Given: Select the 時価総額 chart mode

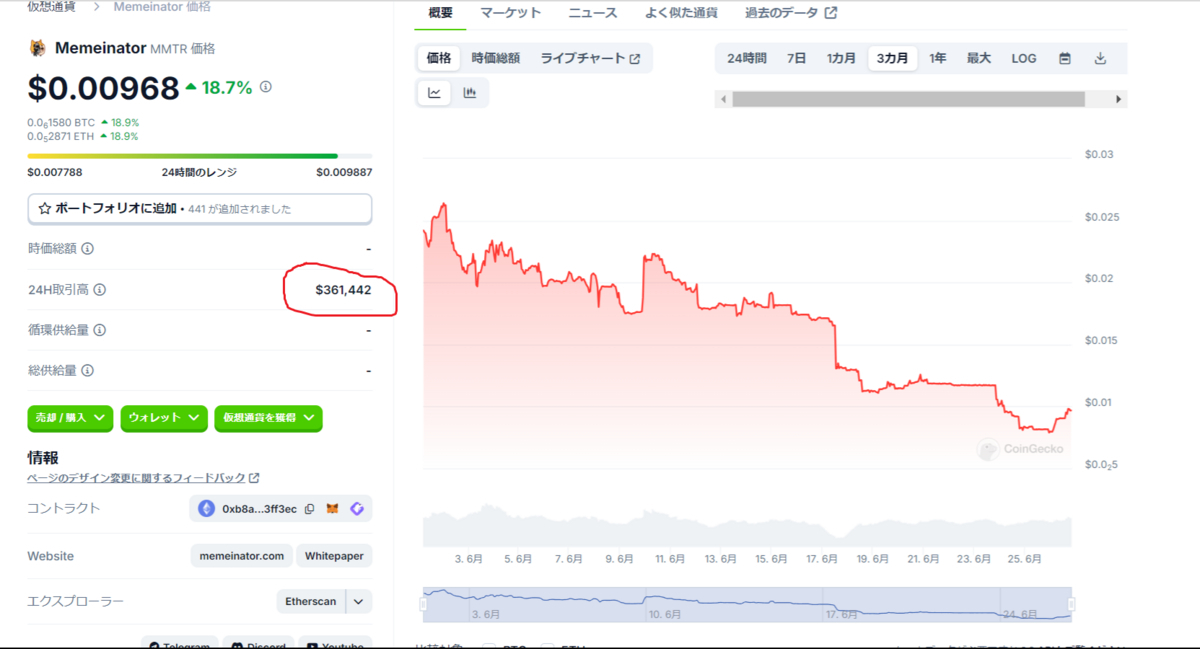Looking at the screenshot, I should click(496, 58).
